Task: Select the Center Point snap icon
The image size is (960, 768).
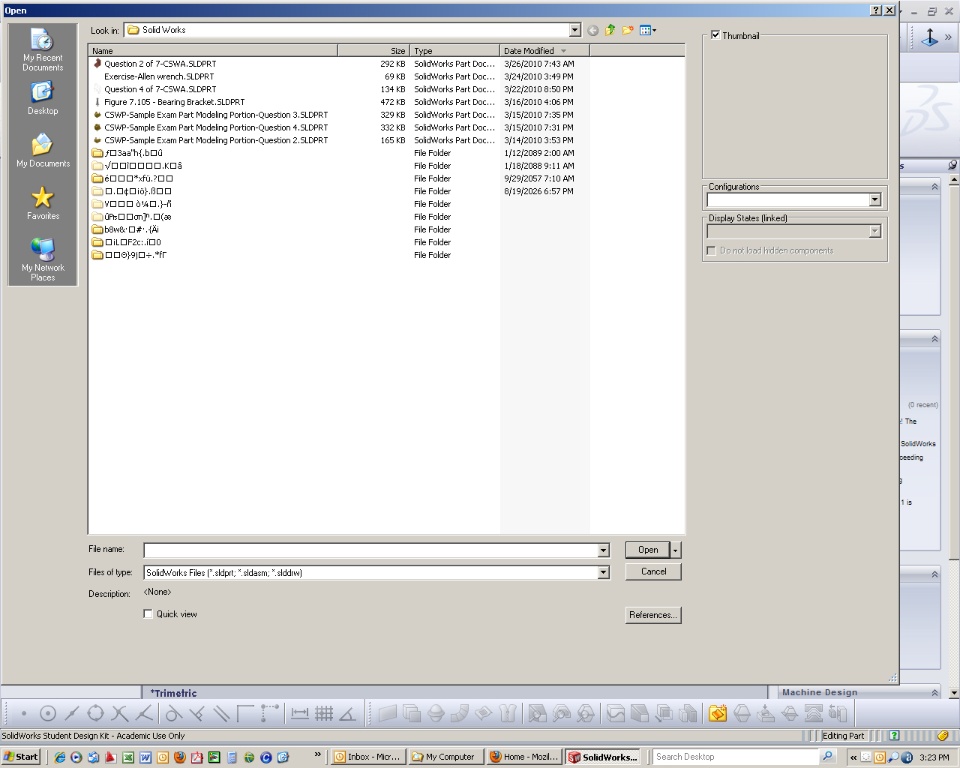Action: tap(48, 713)
